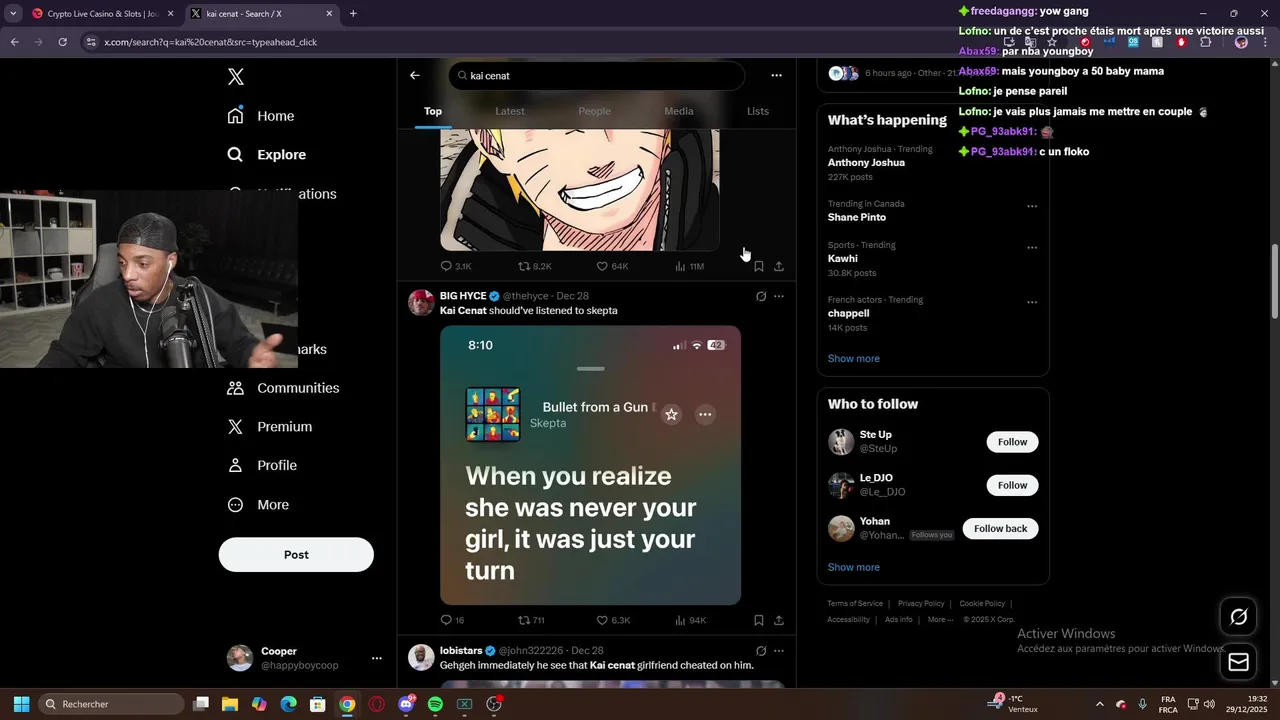Share the Naruto image post
The width and height of the screenshot is (1280, 720).
pos(779,266)
